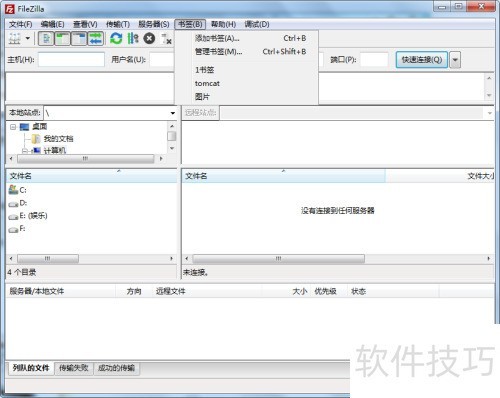Viewport: 500px width, 398px height.
Task: Click the remote list scroll right arrow
Action: [489, 258]
